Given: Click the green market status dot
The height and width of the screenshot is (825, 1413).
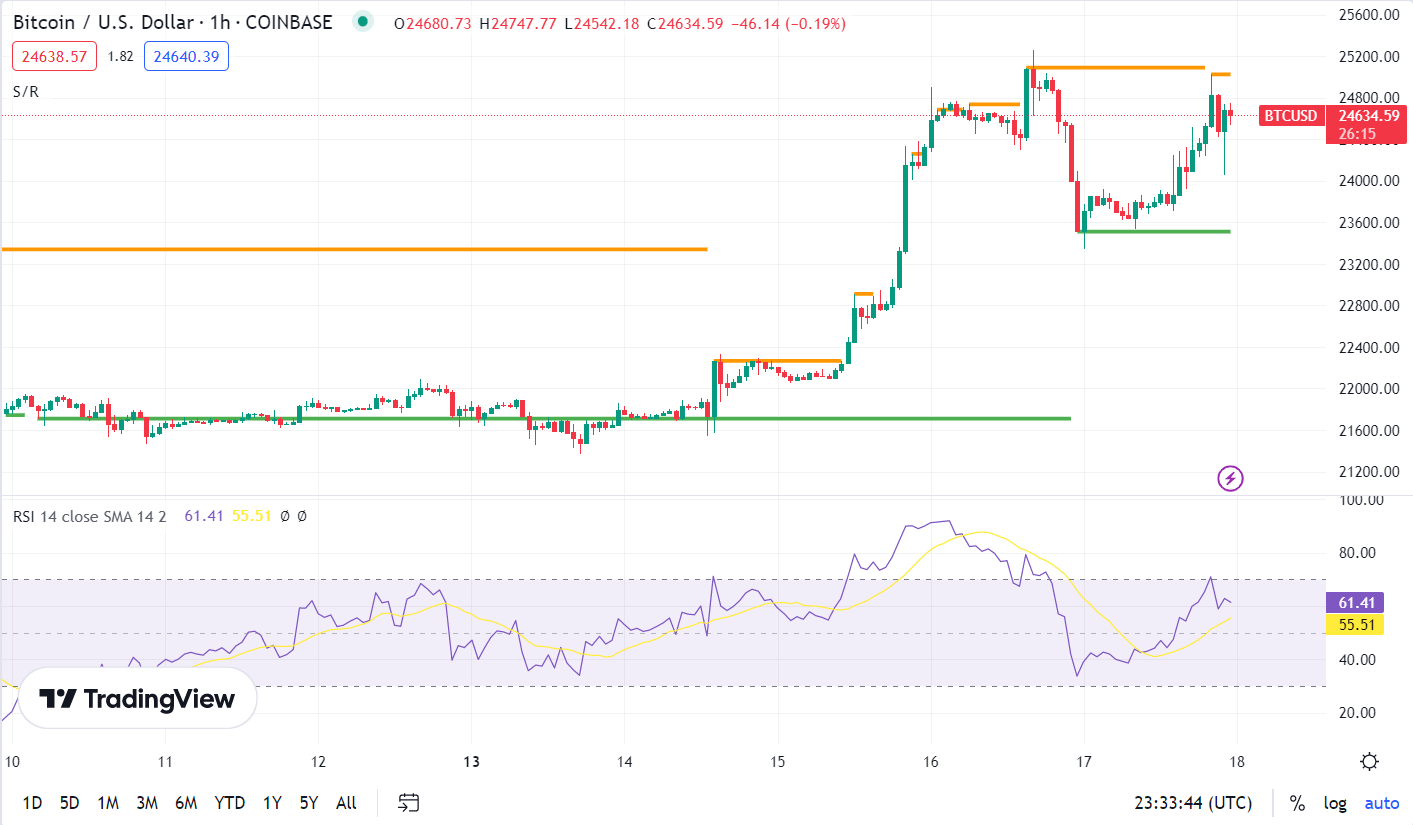Looking at the screenshot, I should tap(363, 21).
